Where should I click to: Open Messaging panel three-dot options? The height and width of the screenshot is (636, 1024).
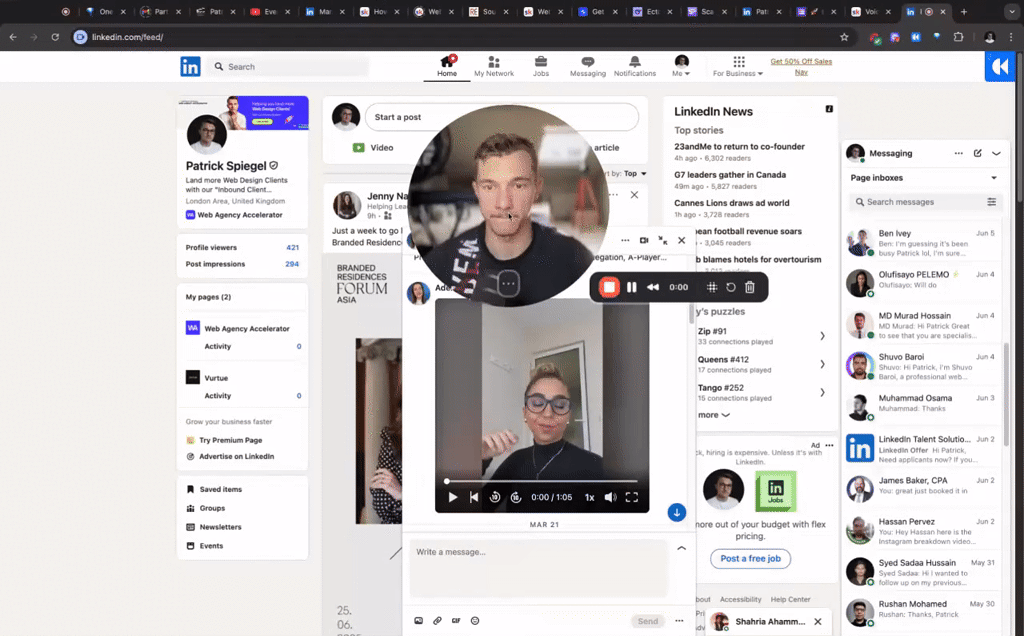(x=958, y=153)
